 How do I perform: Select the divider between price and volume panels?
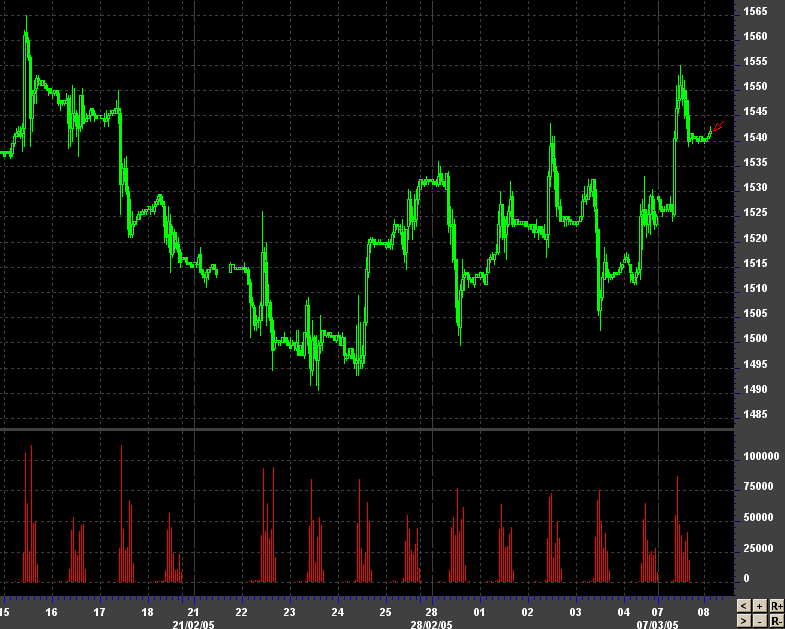click(x=367, y=430)
